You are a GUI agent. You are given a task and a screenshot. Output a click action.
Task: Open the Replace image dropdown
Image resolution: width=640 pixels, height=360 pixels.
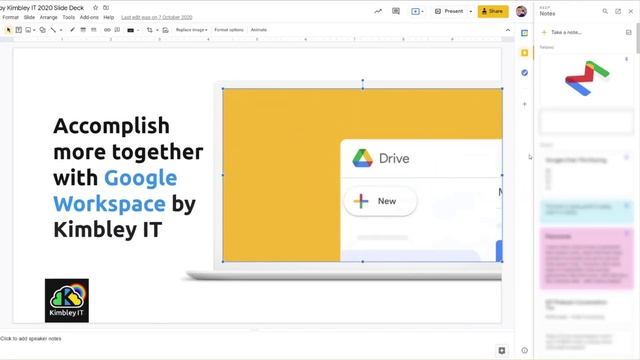(x=191, y=30)
